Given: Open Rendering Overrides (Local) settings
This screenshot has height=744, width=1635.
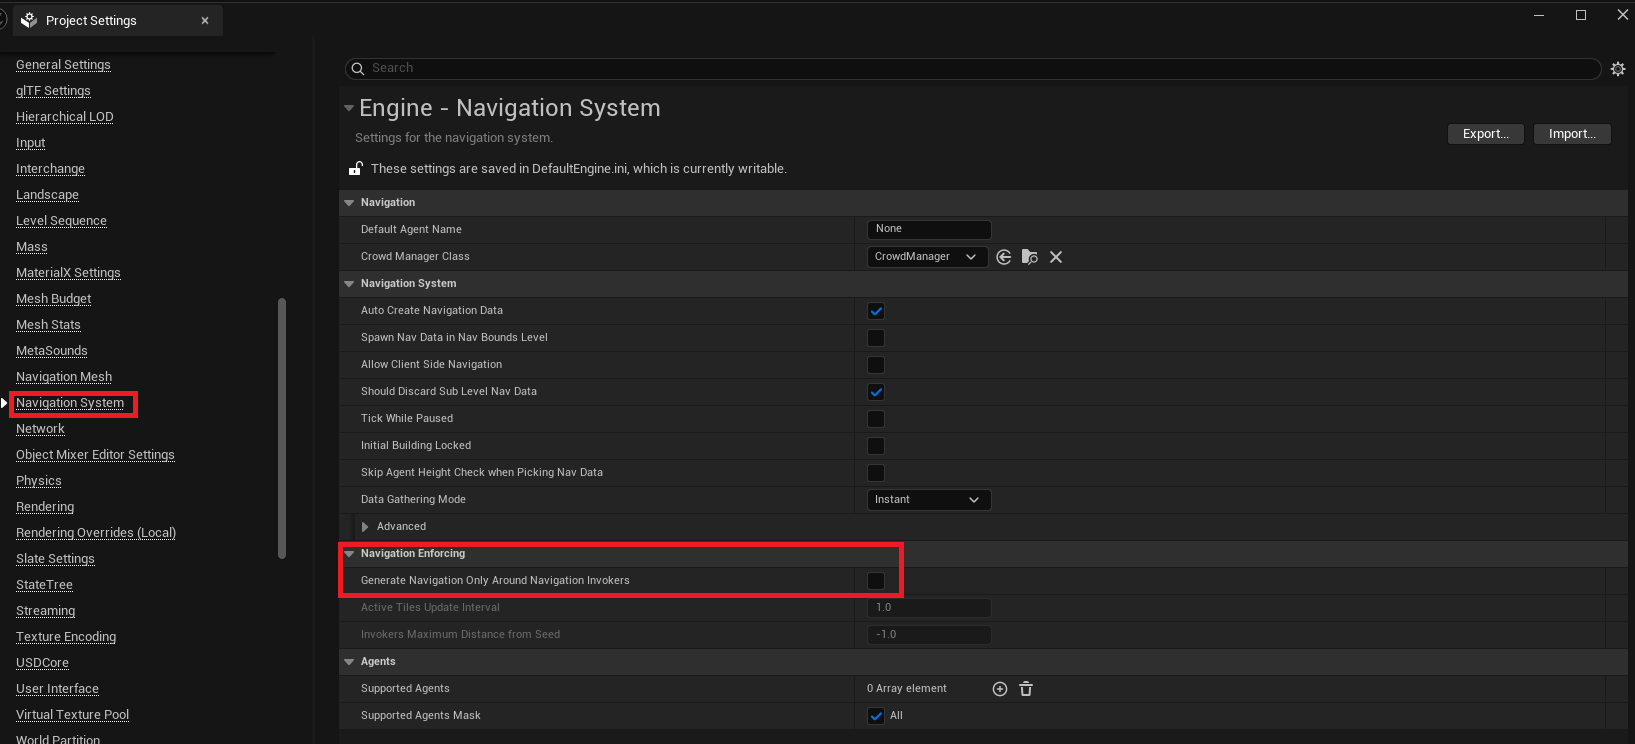Looking at the screenshot, I should click(x=96, y=533).
